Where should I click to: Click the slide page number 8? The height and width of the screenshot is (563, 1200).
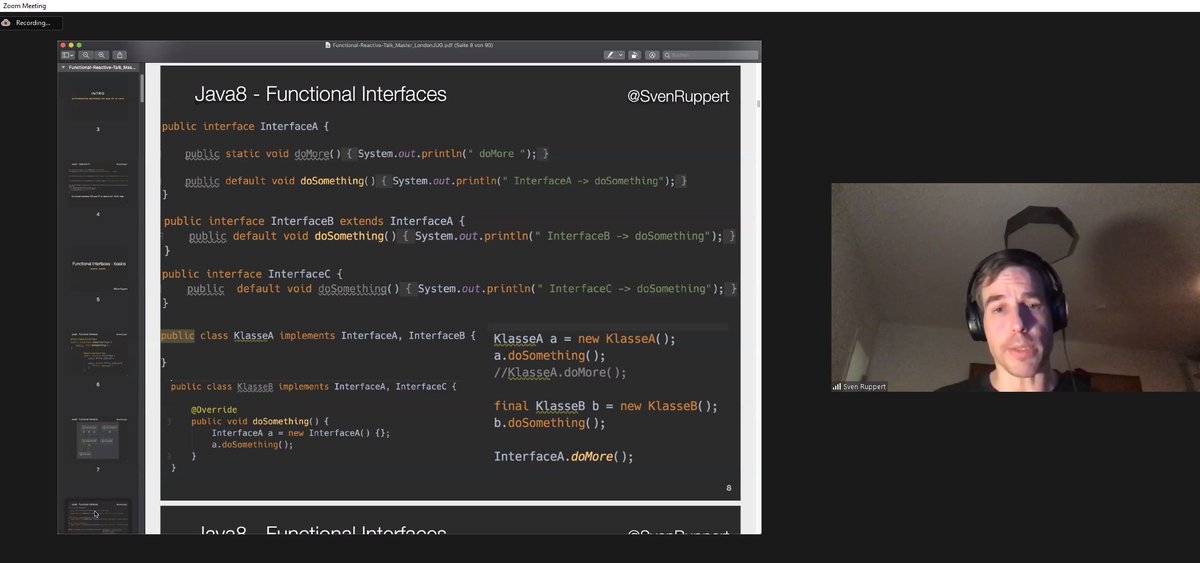click(729, 488)
